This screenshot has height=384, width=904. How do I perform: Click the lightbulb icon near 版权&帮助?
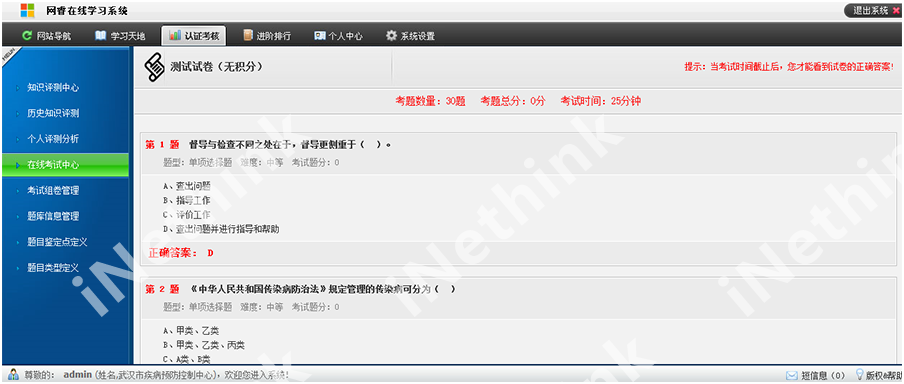859,375
